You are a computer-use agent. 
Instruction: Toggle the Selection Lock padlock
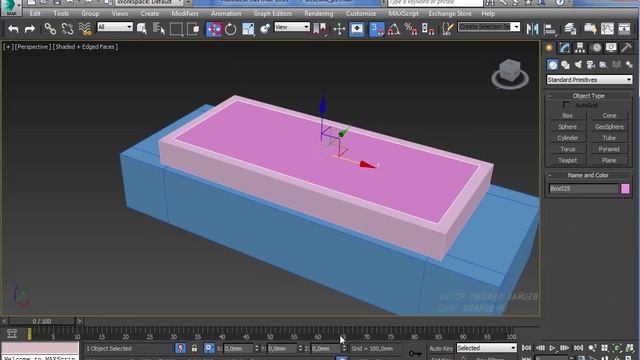click(x=194, y=348)
